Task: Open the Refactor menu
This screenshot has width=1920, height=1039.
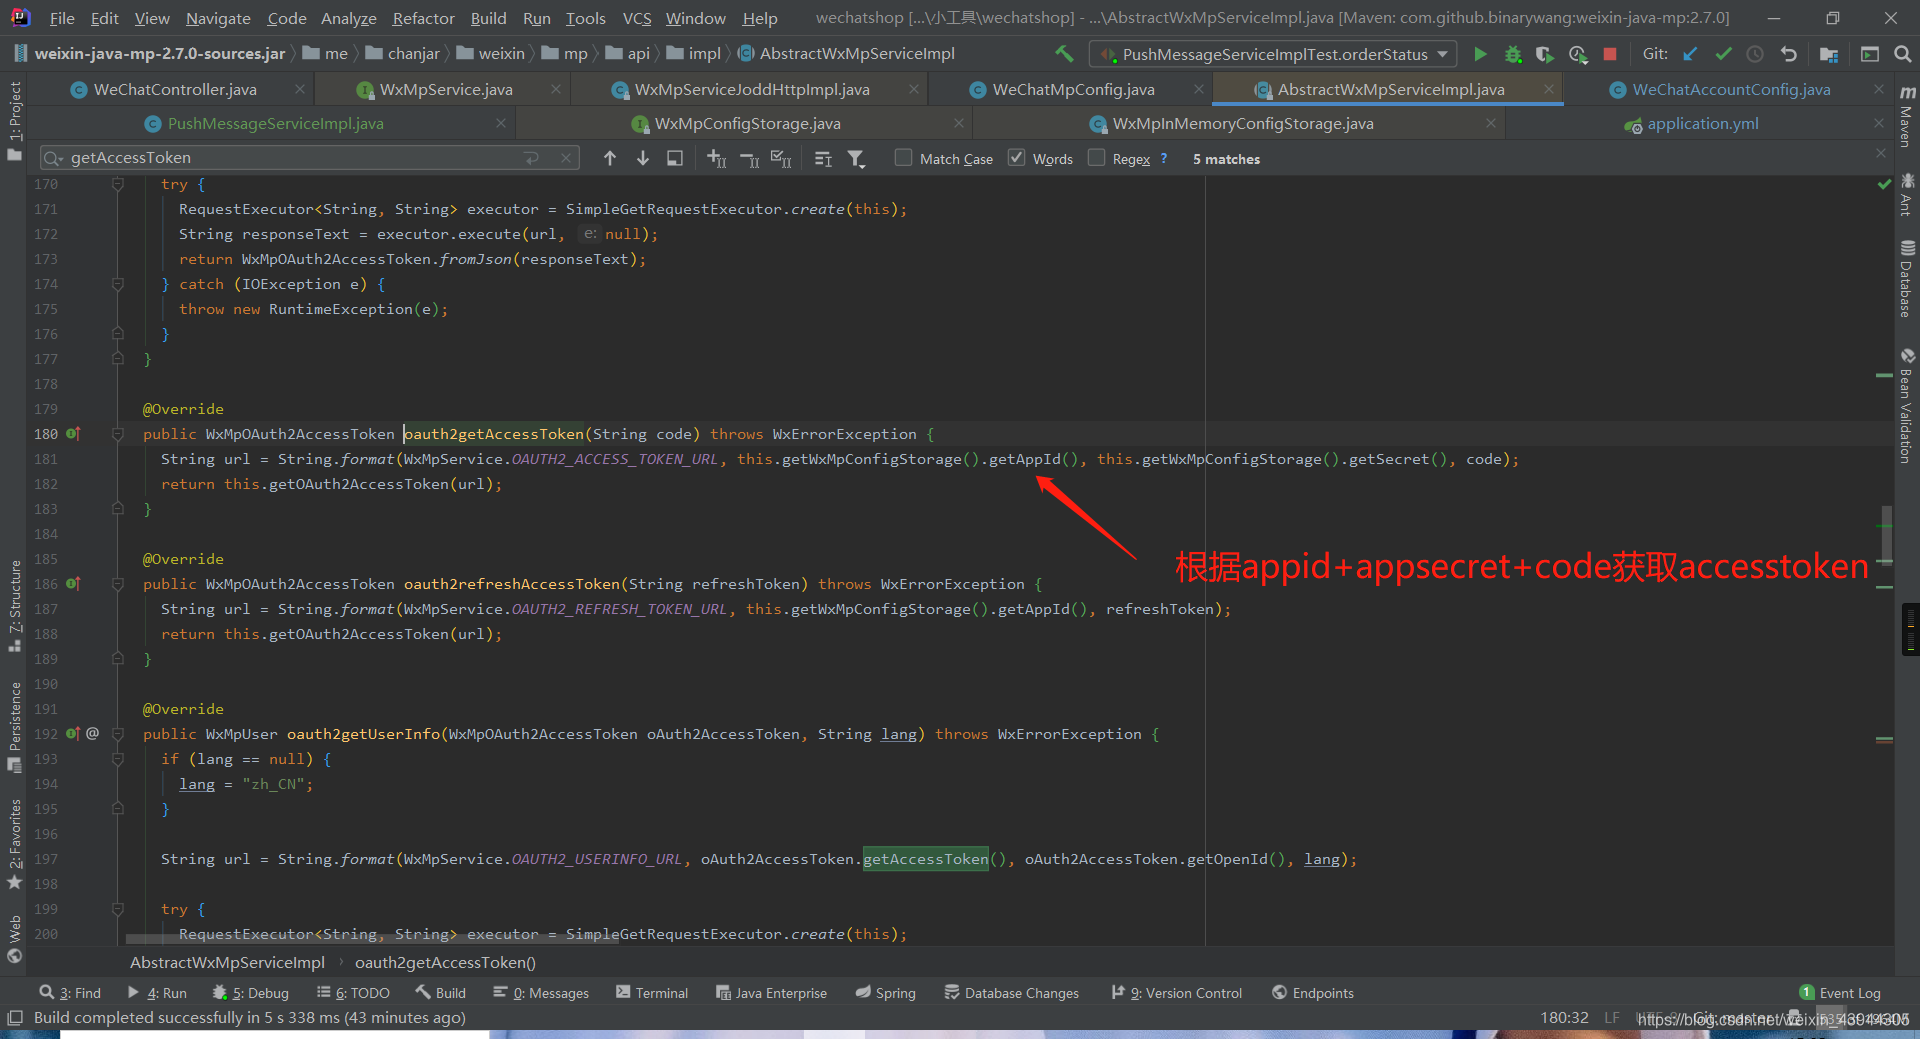Action: [x=423, y=18]
